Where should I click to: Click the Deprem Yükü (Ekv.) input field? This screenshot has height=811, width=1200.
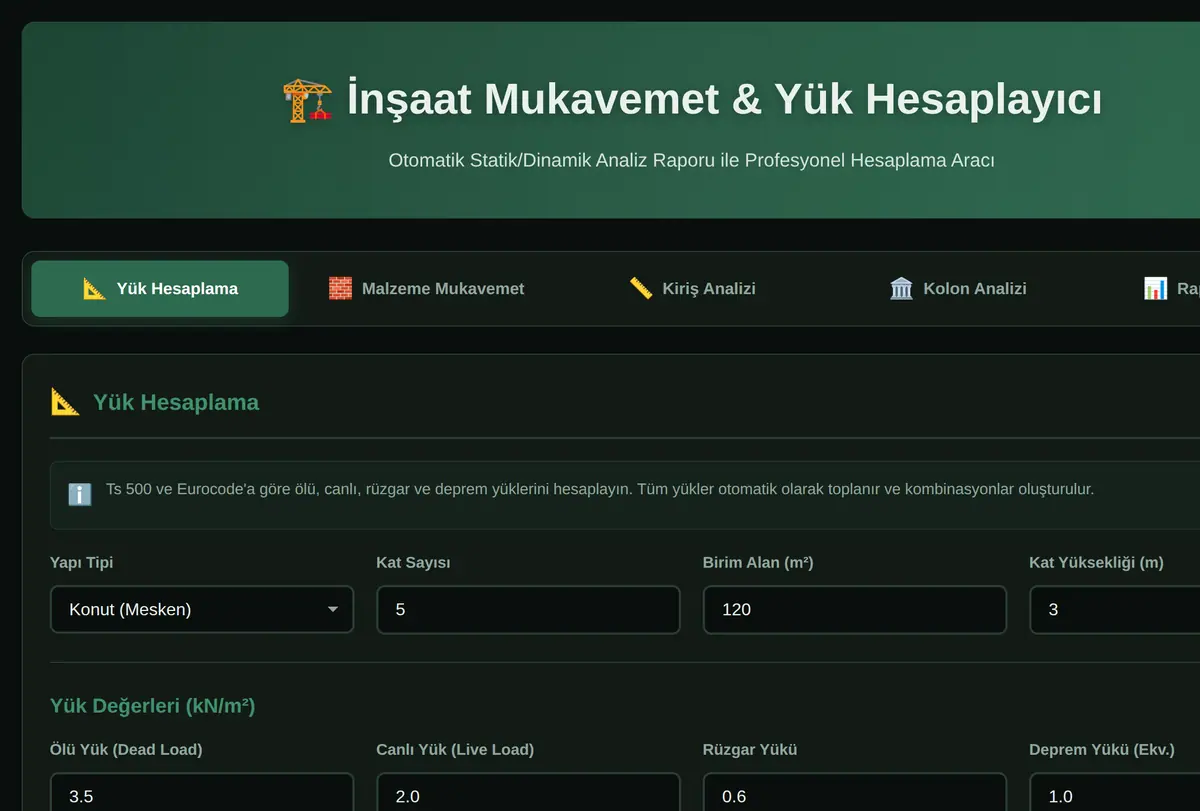click(x=1115, y=792)
